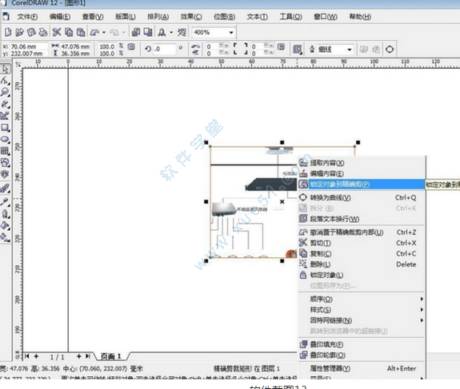This screenshot has width=460, height=389.
Task: Click the New document icon
Action: [x=8, y=32]
